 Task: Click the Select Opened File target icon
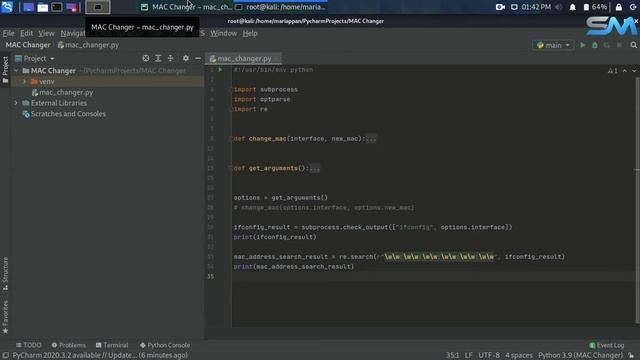pyautogui.click(x=146, y=58)
